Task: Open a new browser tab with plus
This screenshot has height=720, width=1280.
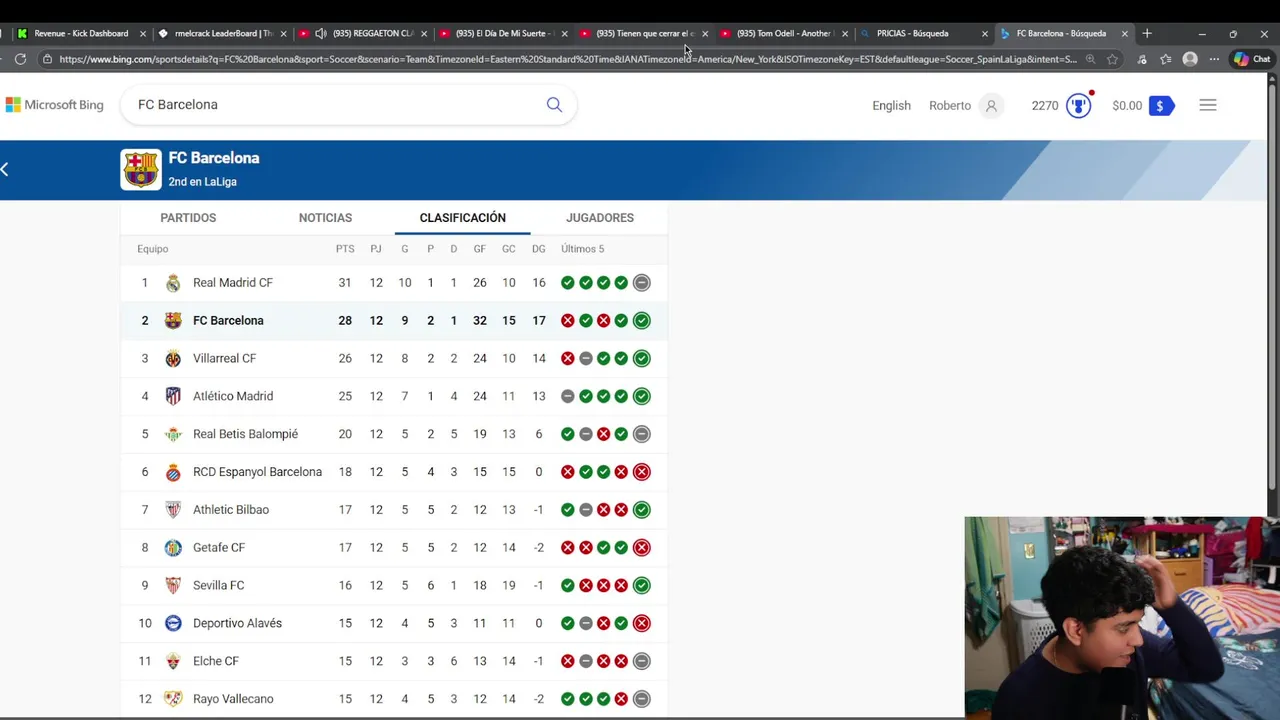Action: pyautogui.click(x=1147, y=33)
